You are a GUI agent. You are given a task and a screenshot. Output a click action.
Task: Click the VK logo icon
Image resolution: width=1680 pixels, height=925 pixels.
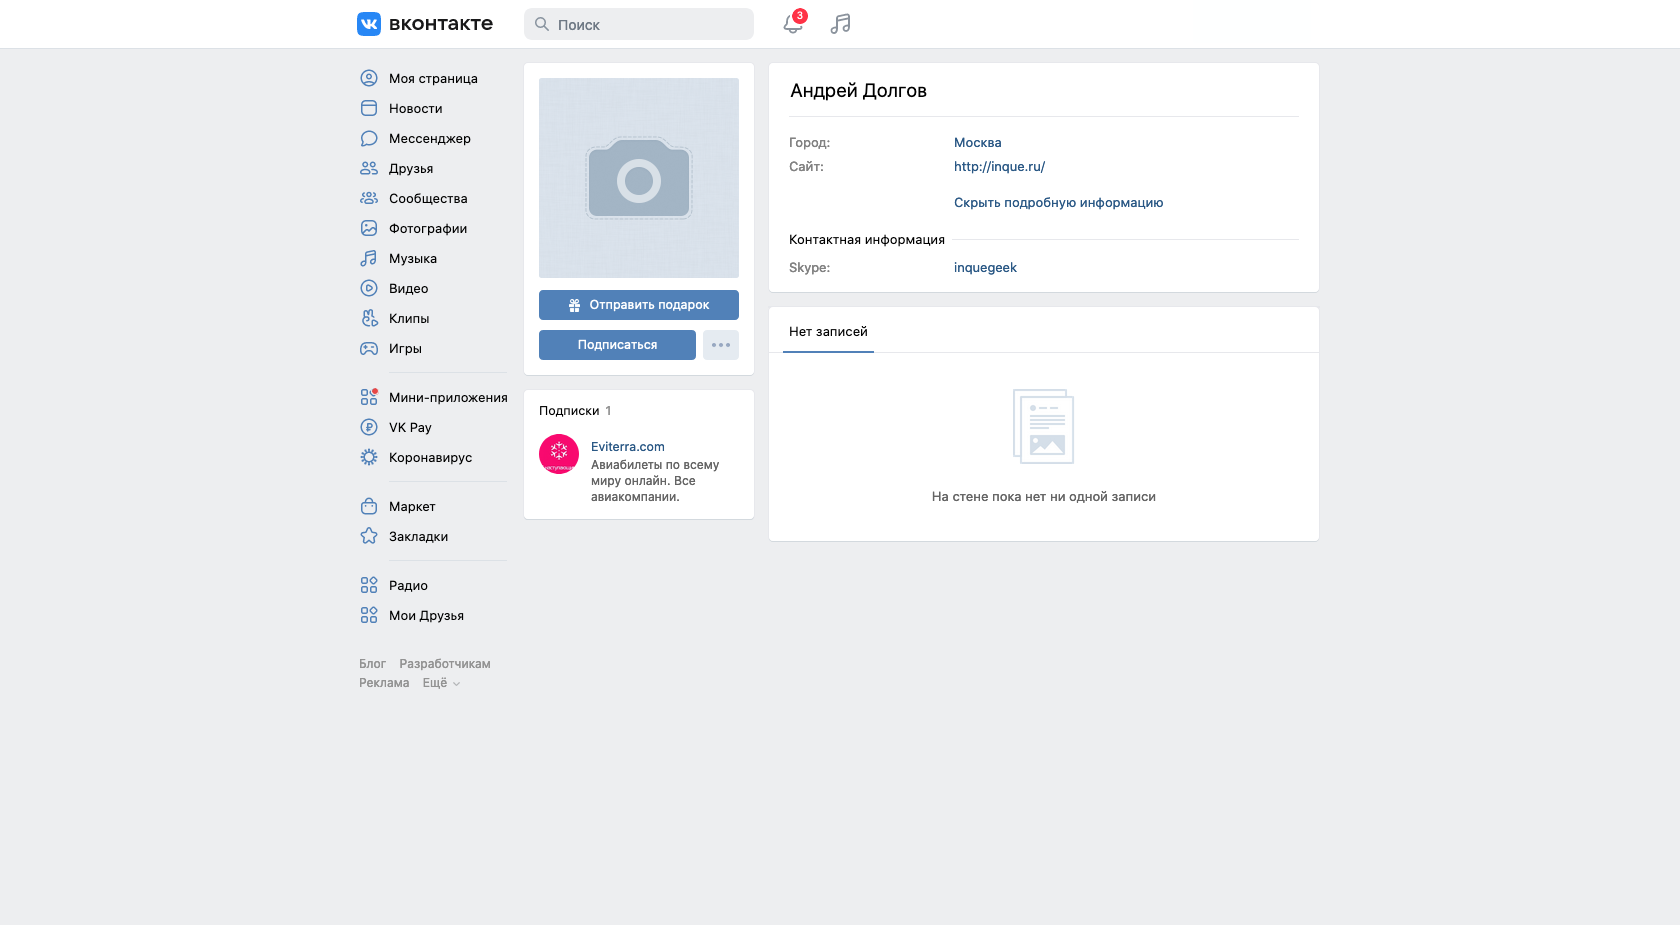[x=369, y=24]
